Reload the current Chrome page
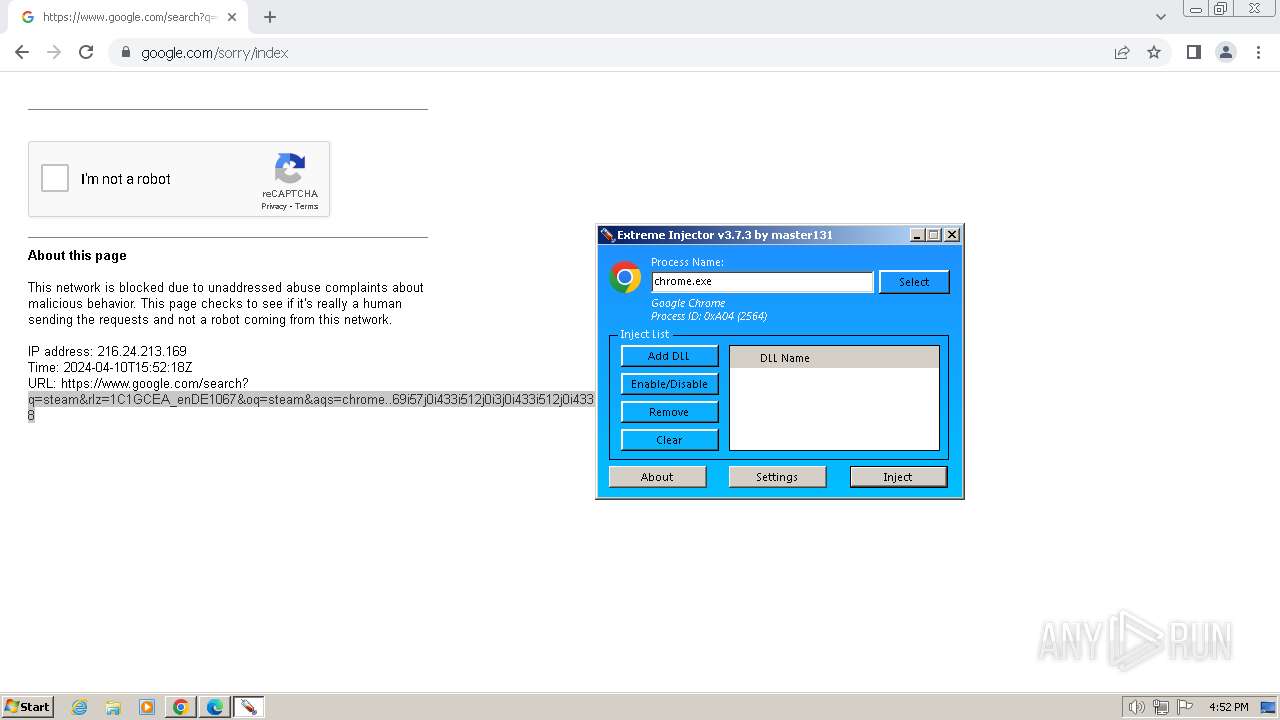Viewport: 1280px width, 720px height. 86,52
